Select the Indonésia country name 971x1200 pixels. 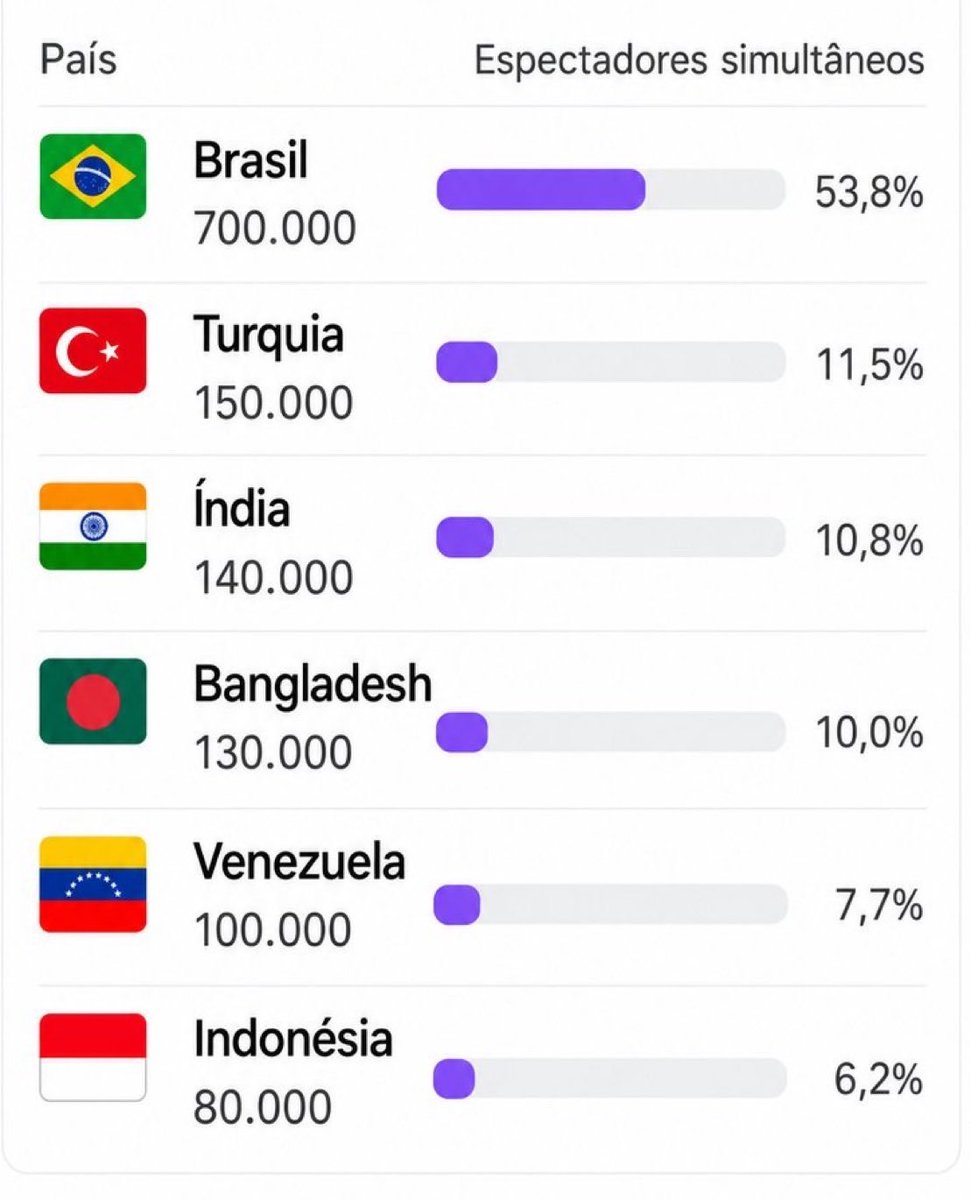(293, 1038)
